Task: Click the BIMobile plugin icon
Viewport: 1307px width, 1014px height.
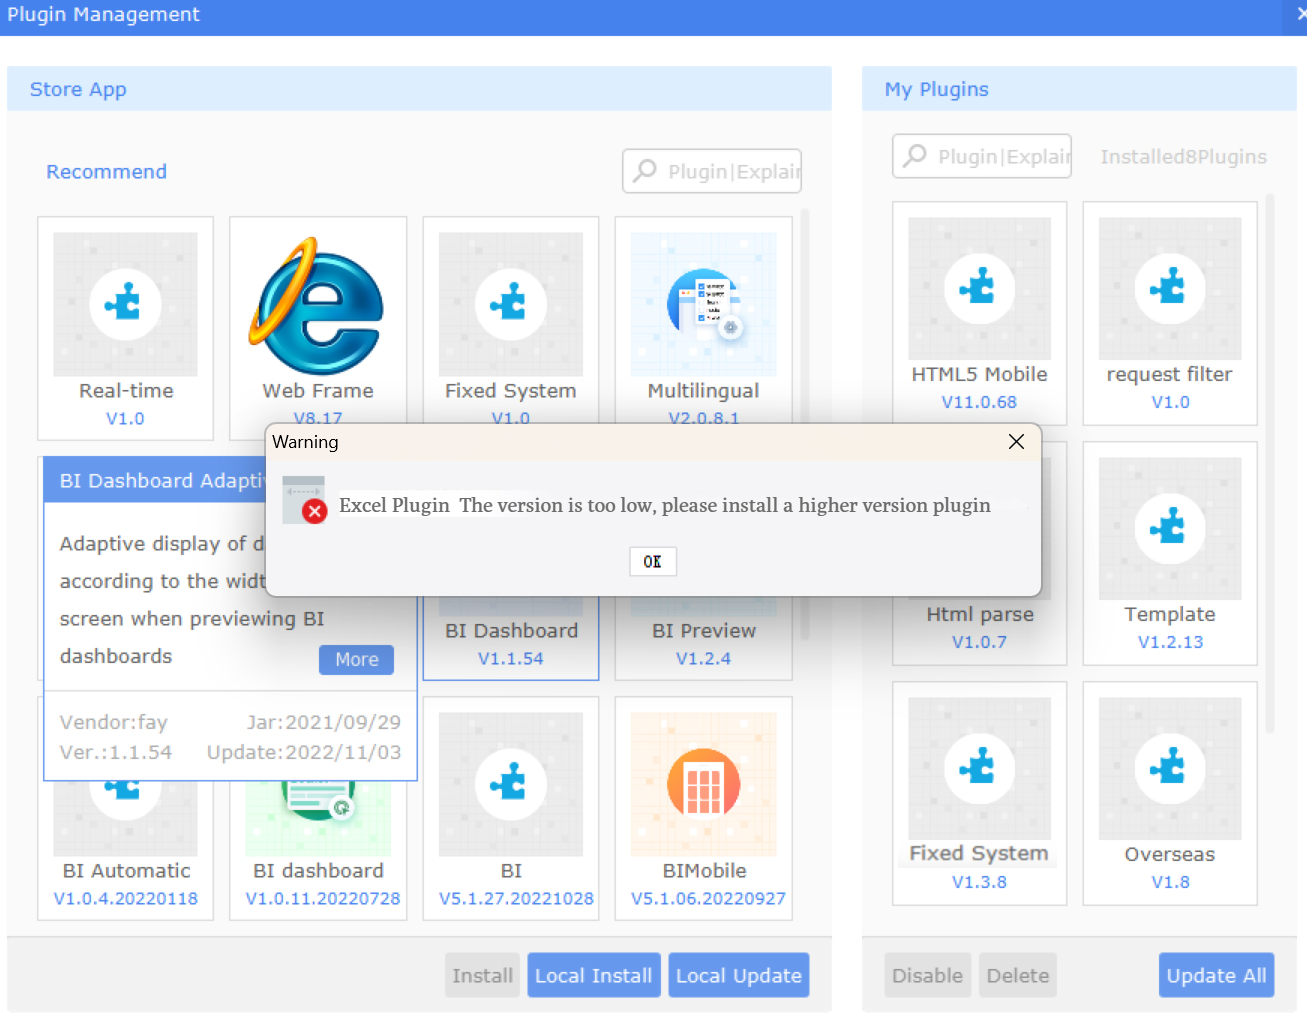Action: (703, 783)
